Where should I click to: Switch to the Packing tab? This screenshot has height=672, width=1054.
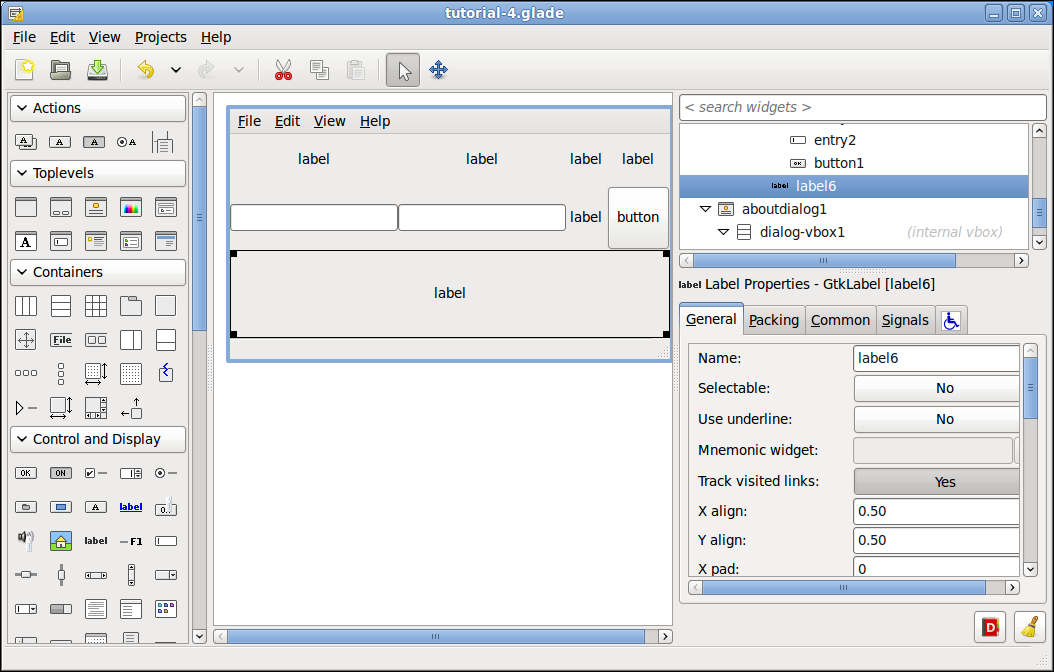coord(774,320)
